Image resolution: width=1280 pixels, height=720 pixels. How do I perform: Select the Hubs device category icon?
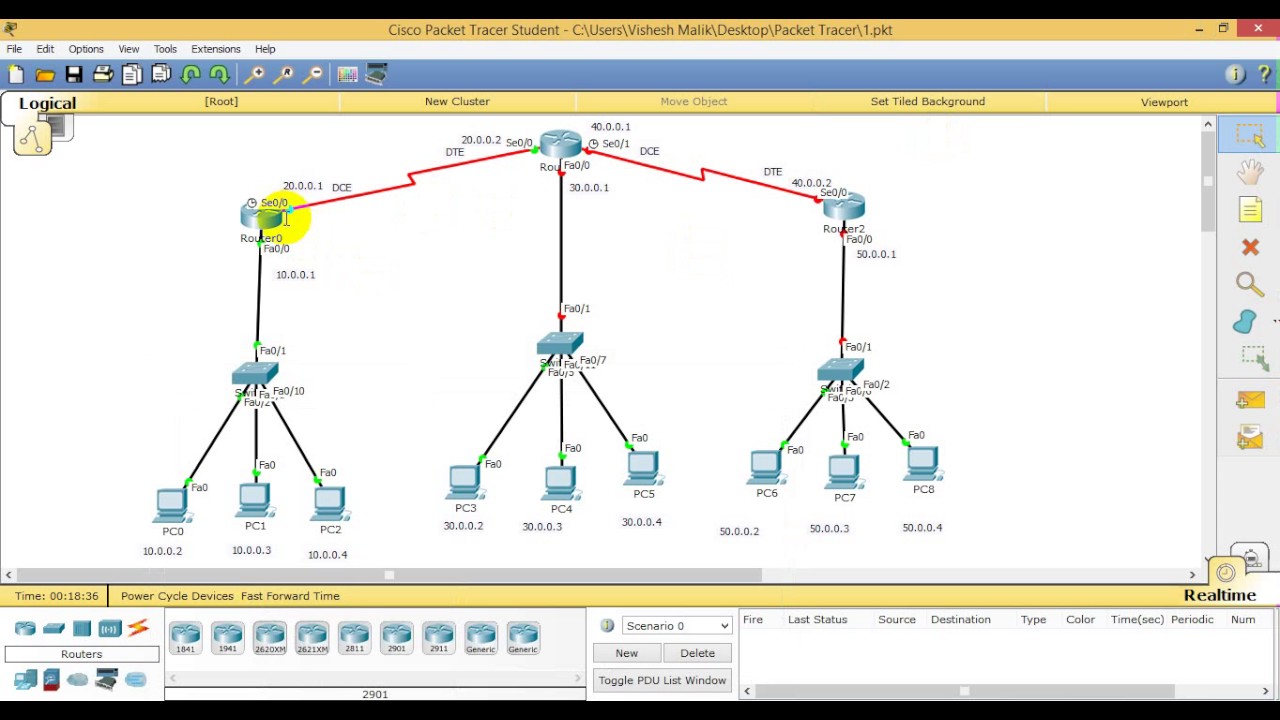tap(82, 628)
